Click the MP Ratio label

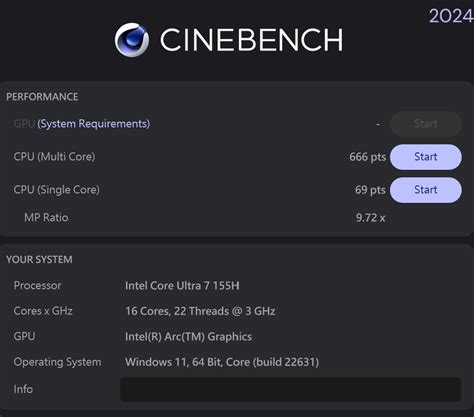46,217
